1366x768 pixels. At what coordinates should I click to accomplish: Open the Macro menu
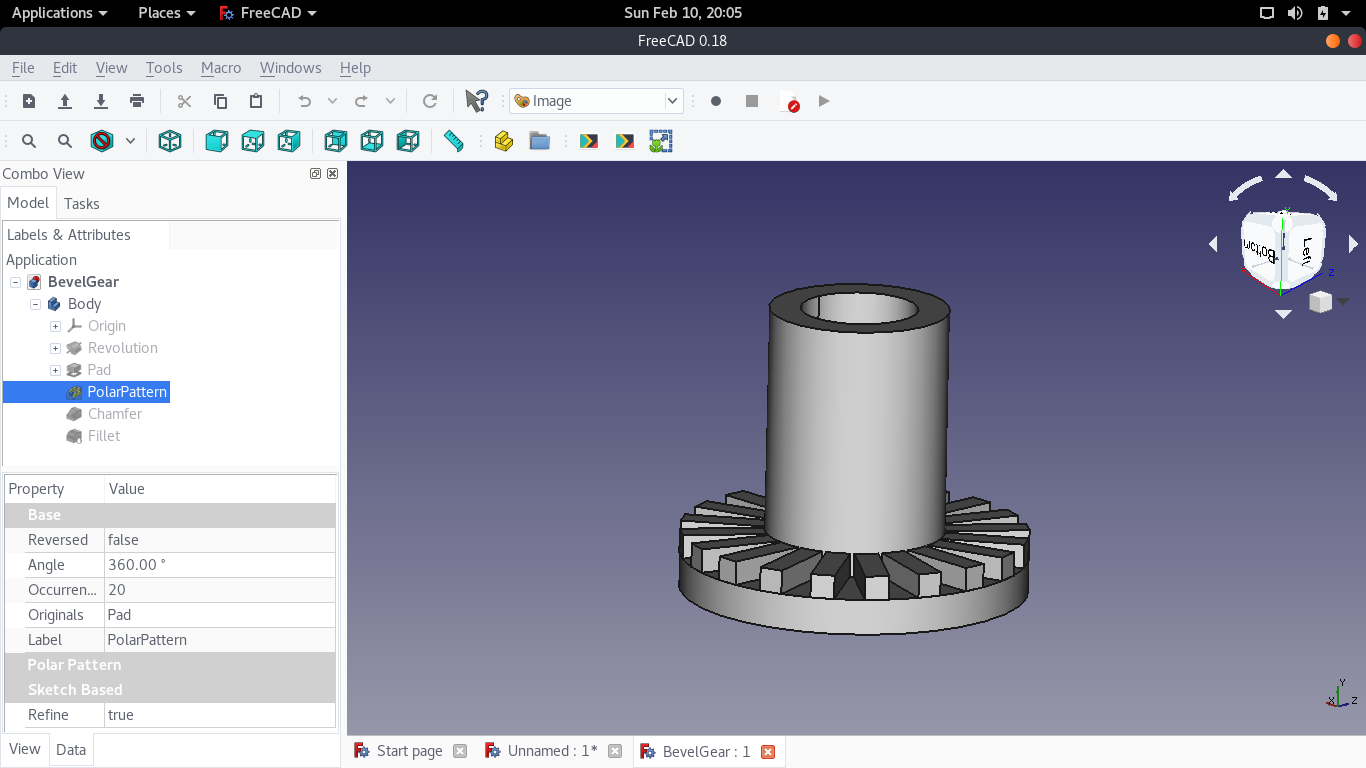click(x=221, y=68)
